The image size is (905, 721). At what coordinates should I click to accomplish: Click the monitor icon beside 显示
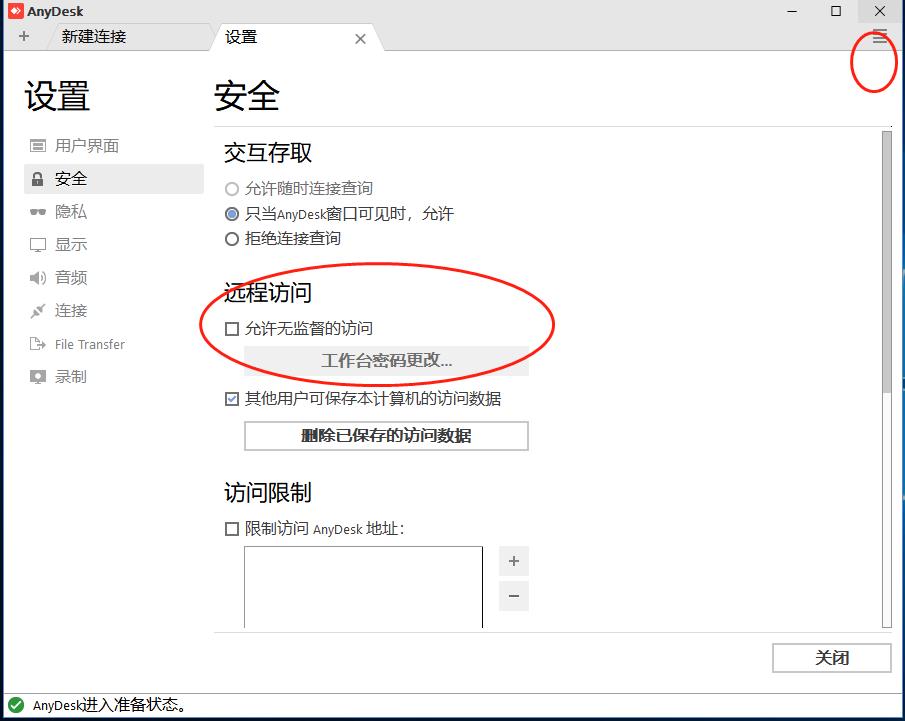[x=38, y=245]
